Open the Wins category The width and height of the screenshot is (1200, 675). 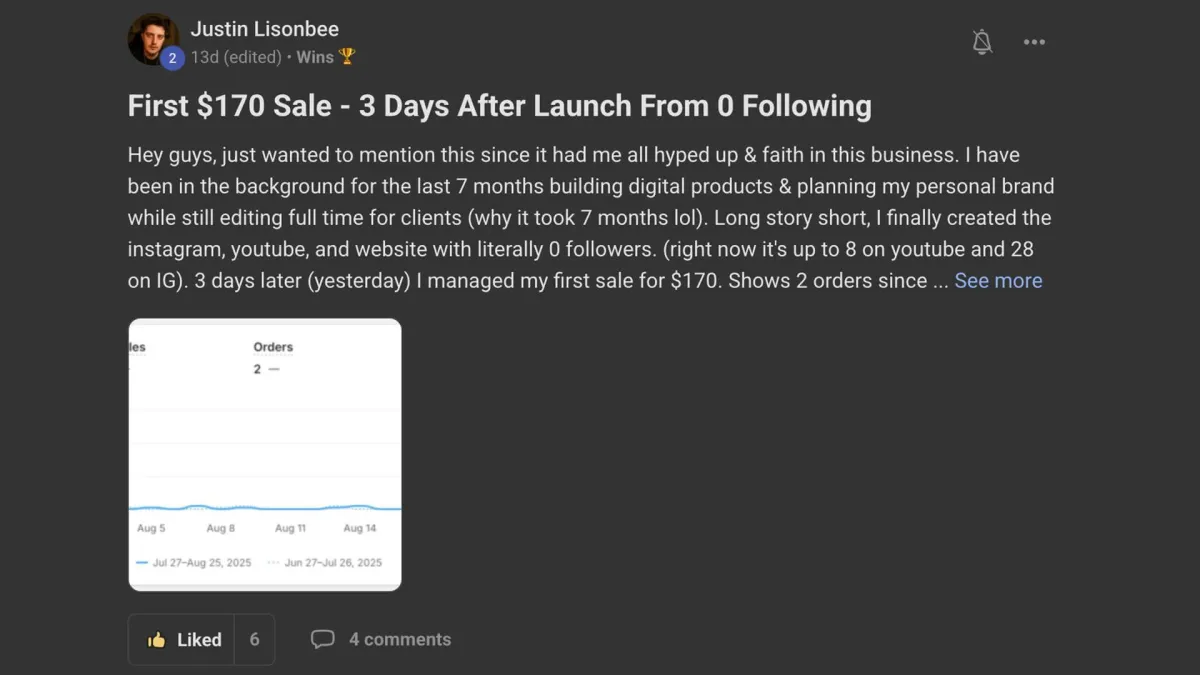coord(315,57)
